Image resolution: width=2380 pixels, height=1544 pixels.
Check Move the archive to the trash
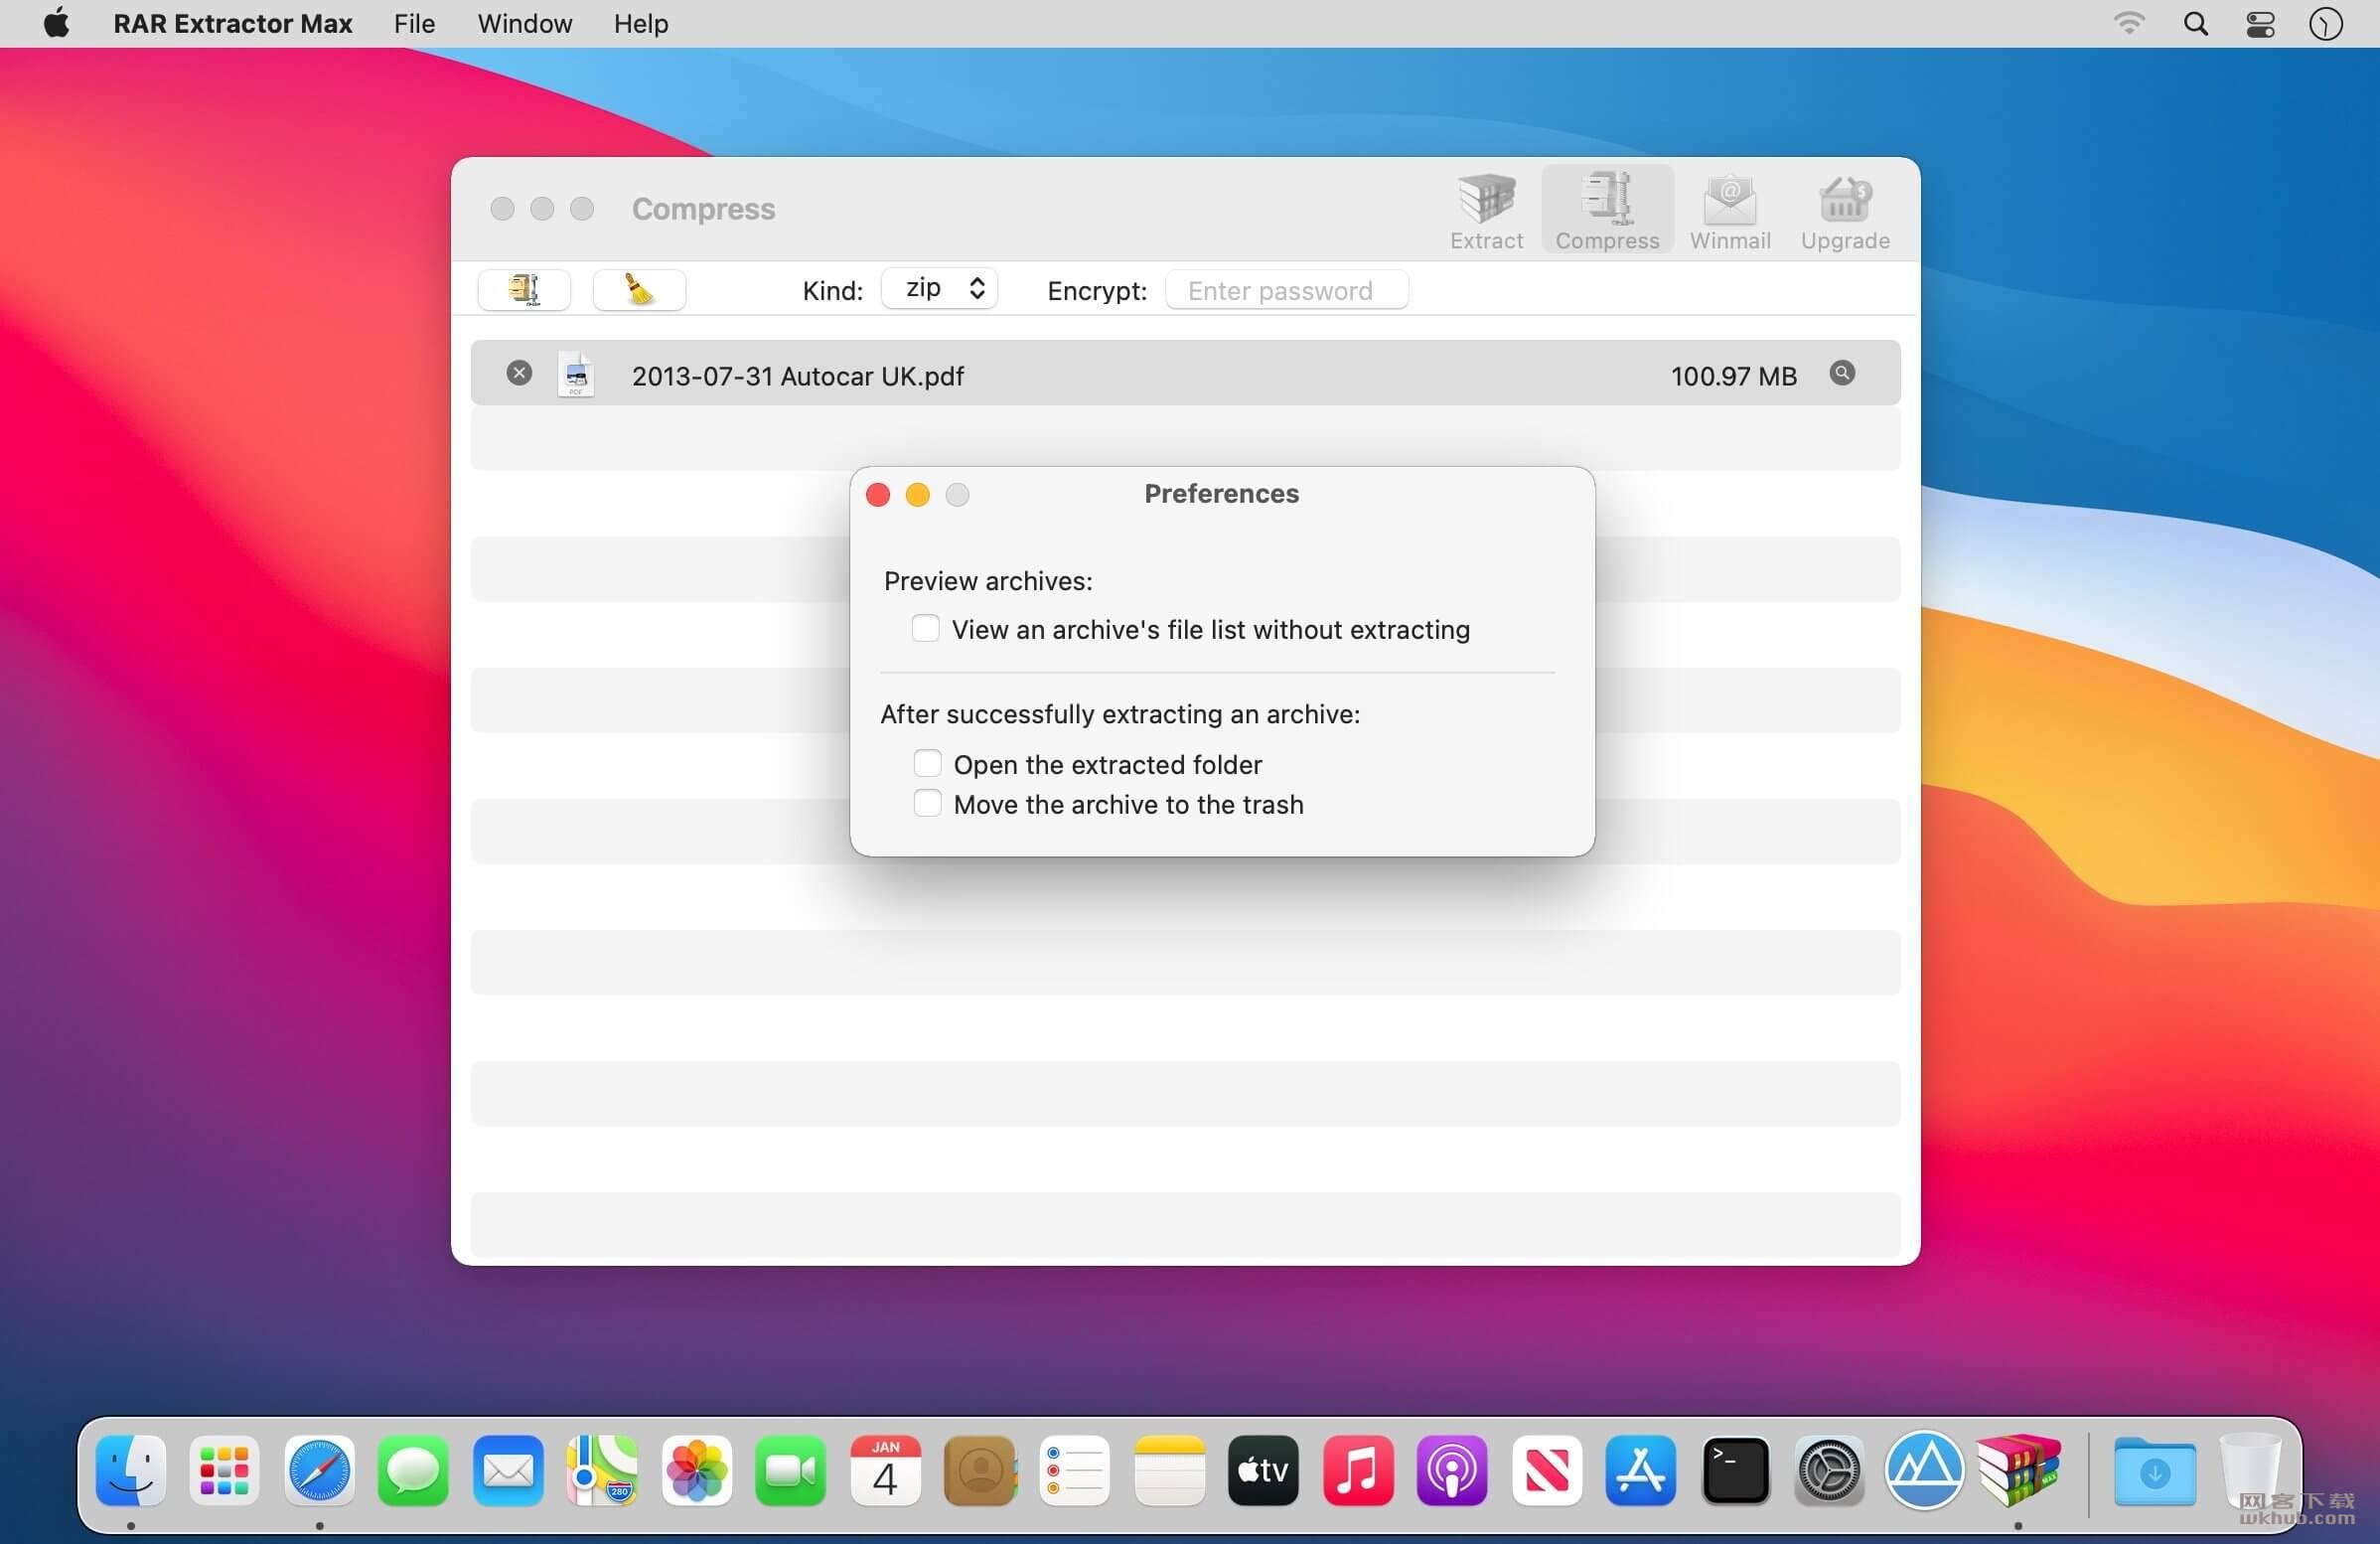(927, 803)
